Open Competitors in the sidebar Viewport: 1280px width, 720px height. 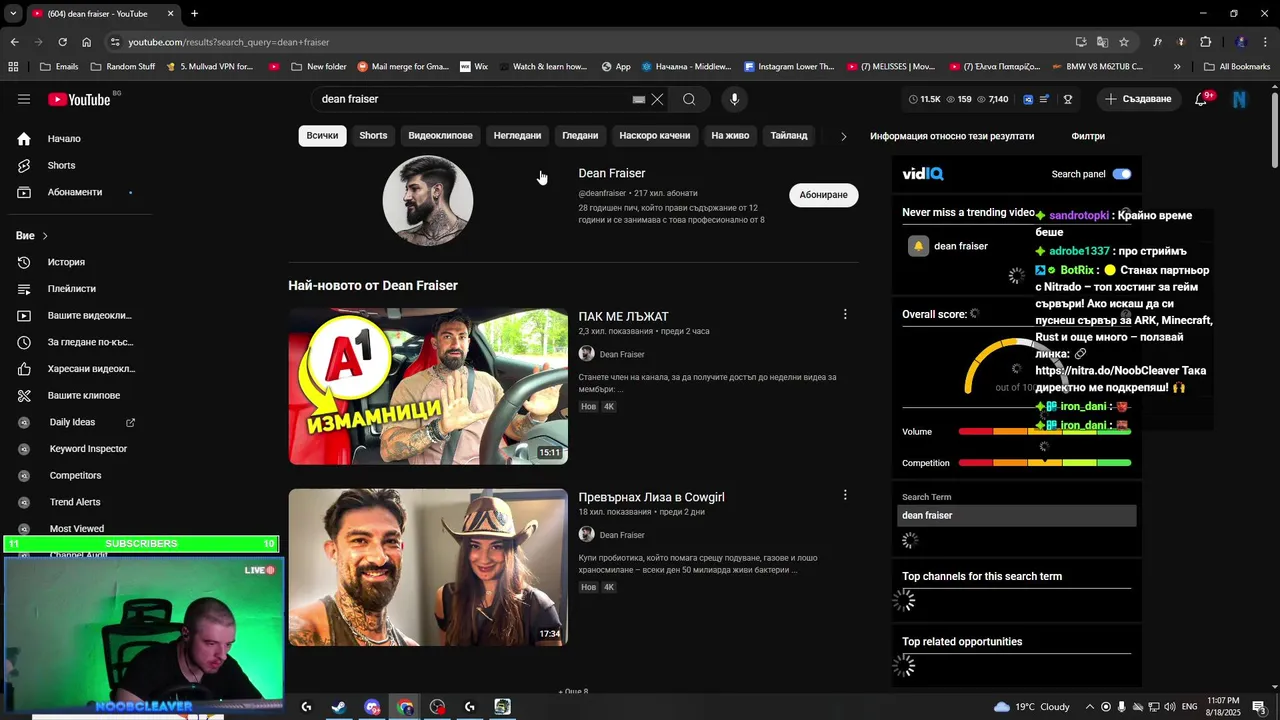(x=77, y=475)
